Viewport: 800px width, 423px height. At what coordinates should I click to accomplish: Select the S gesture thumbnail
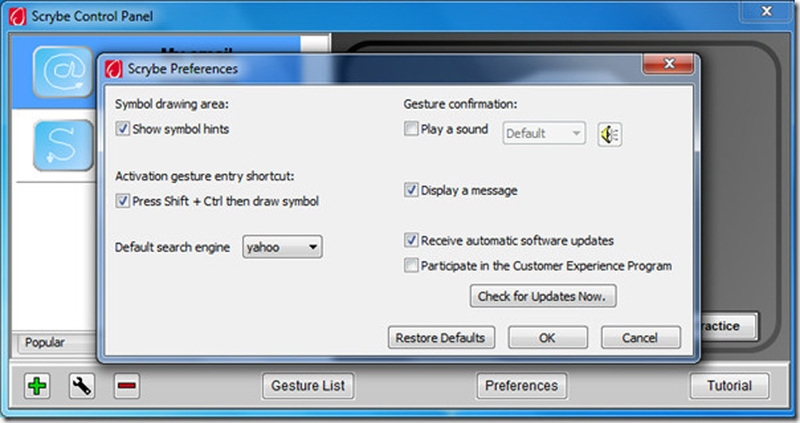tap(63, 145)
